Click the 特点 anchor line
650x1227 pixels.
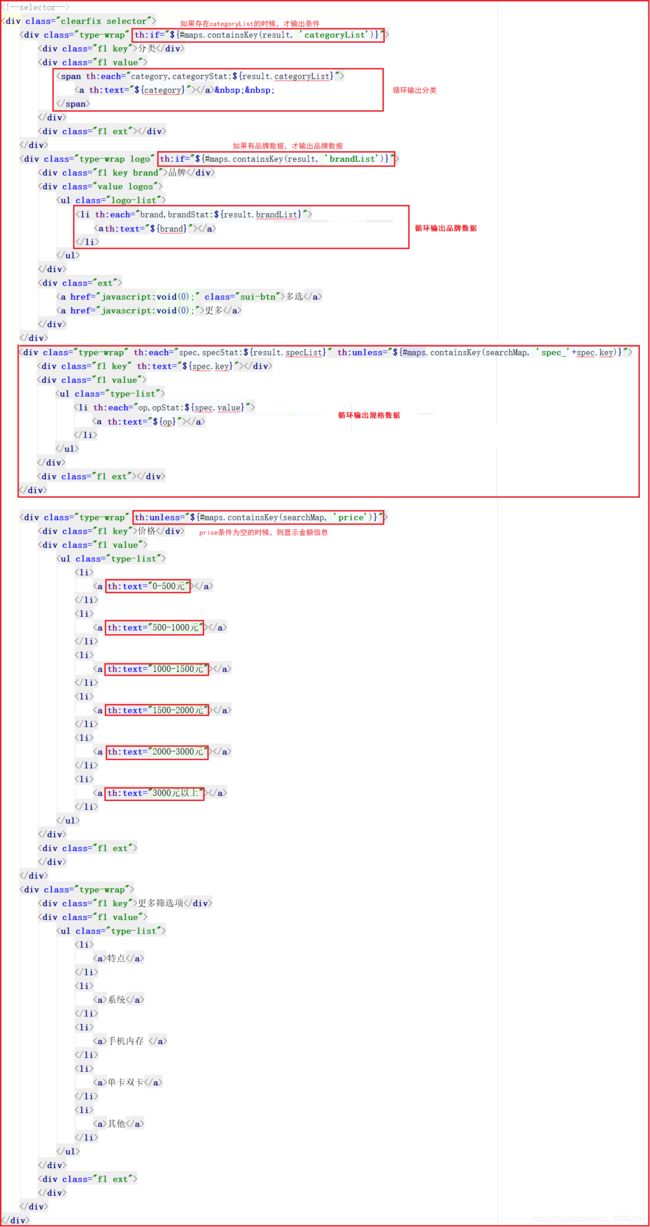119,958
